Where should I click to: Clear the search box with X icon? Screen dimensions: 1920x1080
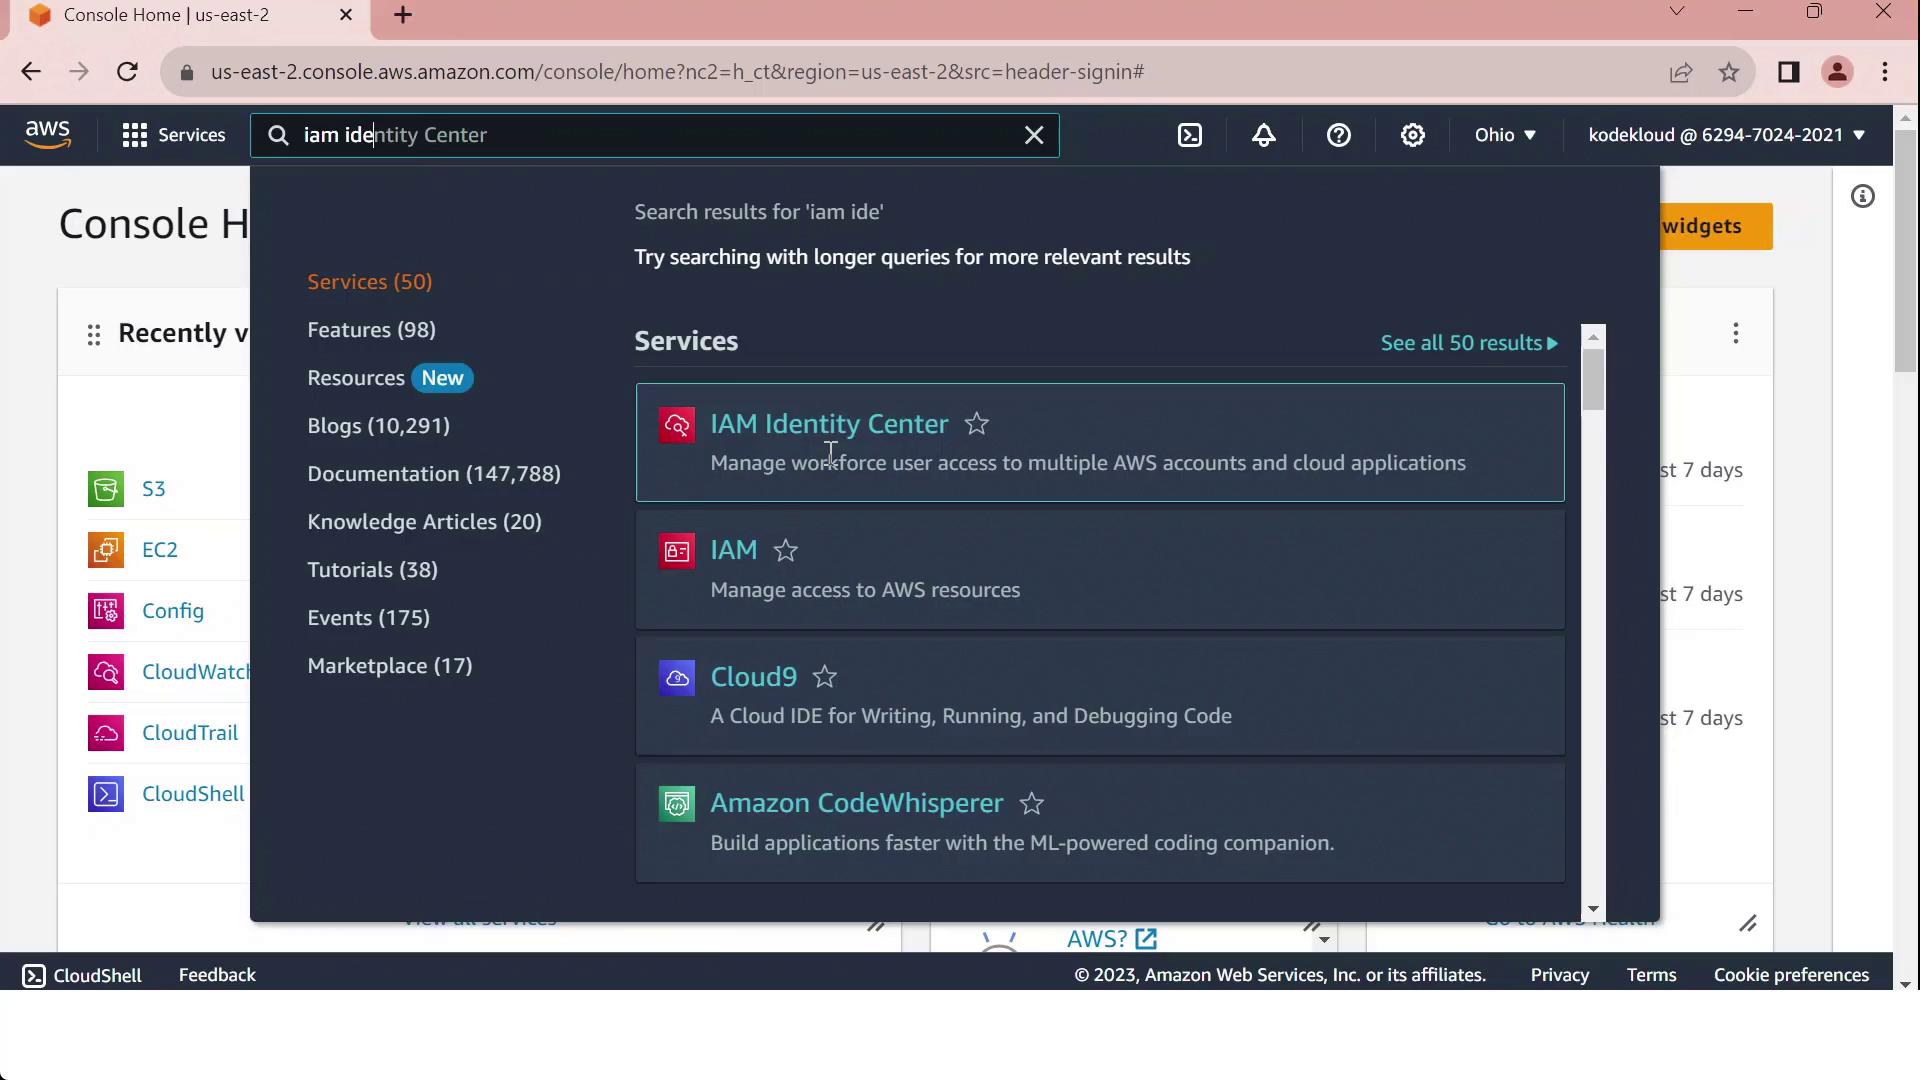1034,135
